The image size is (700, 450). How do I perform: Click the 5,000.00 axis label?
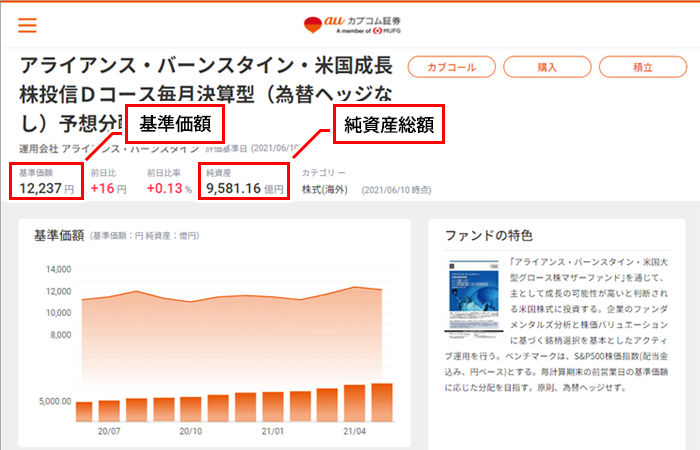point(55,401)
